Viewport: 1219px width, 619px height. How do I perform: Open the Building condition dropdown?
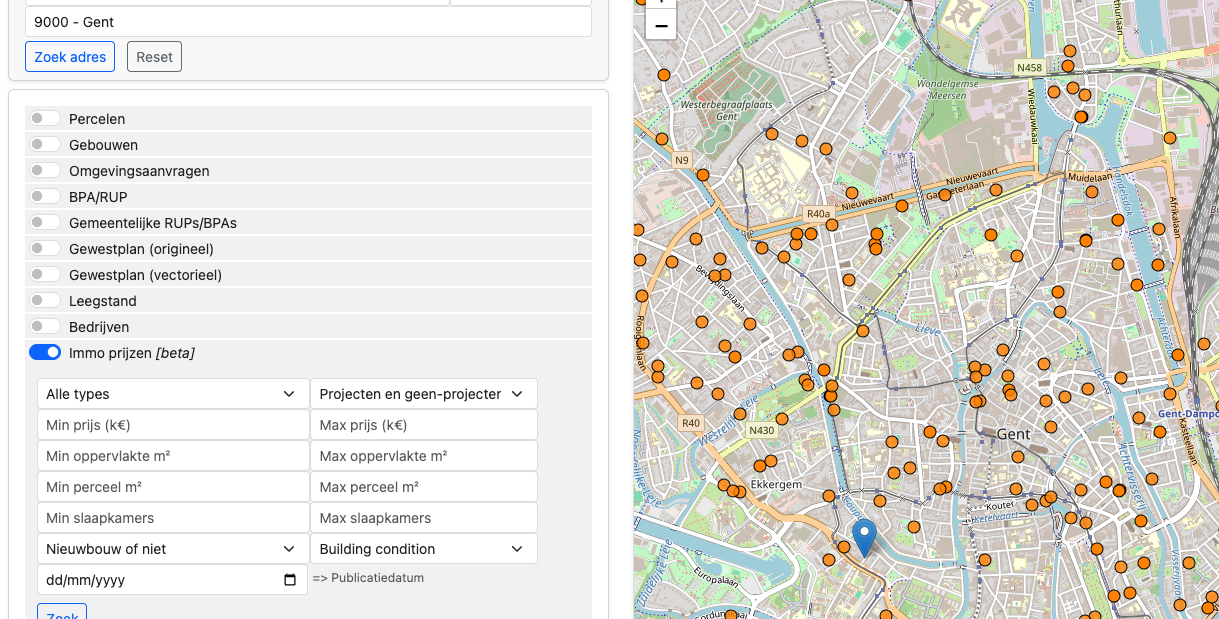click(424, 549)
